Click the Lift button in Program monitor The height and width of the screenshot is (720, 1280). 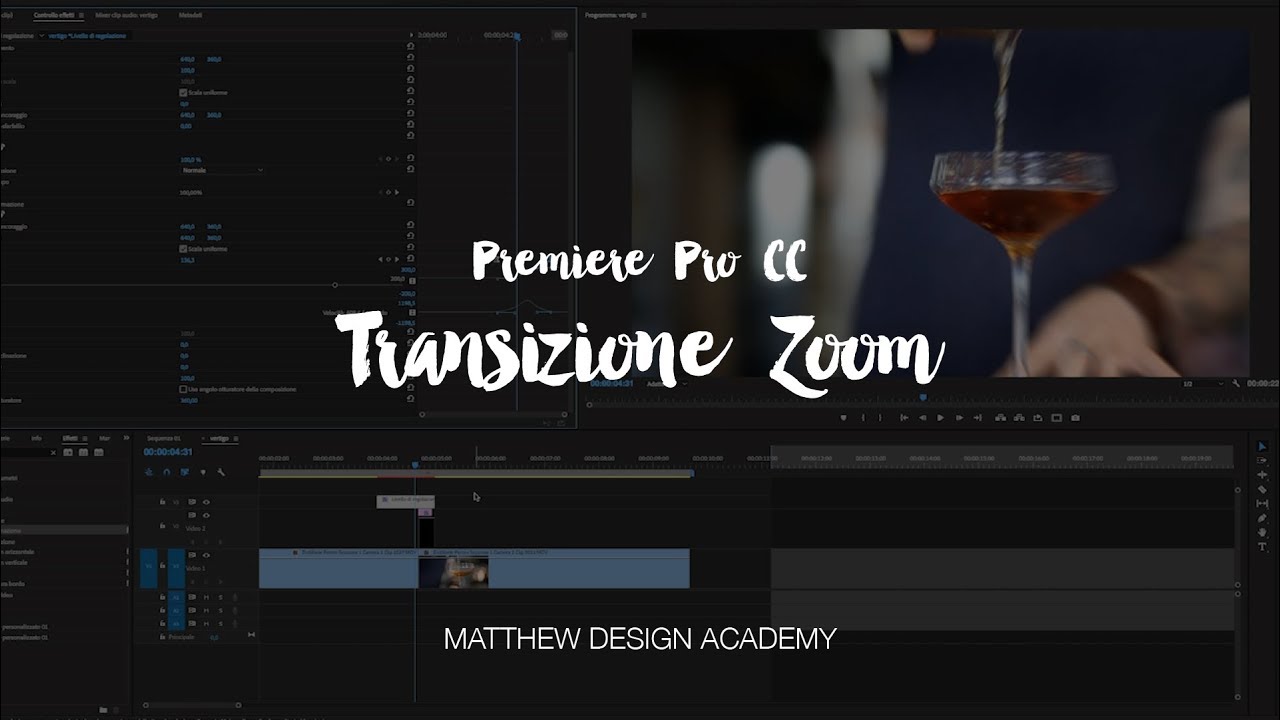click(1001, 418)
